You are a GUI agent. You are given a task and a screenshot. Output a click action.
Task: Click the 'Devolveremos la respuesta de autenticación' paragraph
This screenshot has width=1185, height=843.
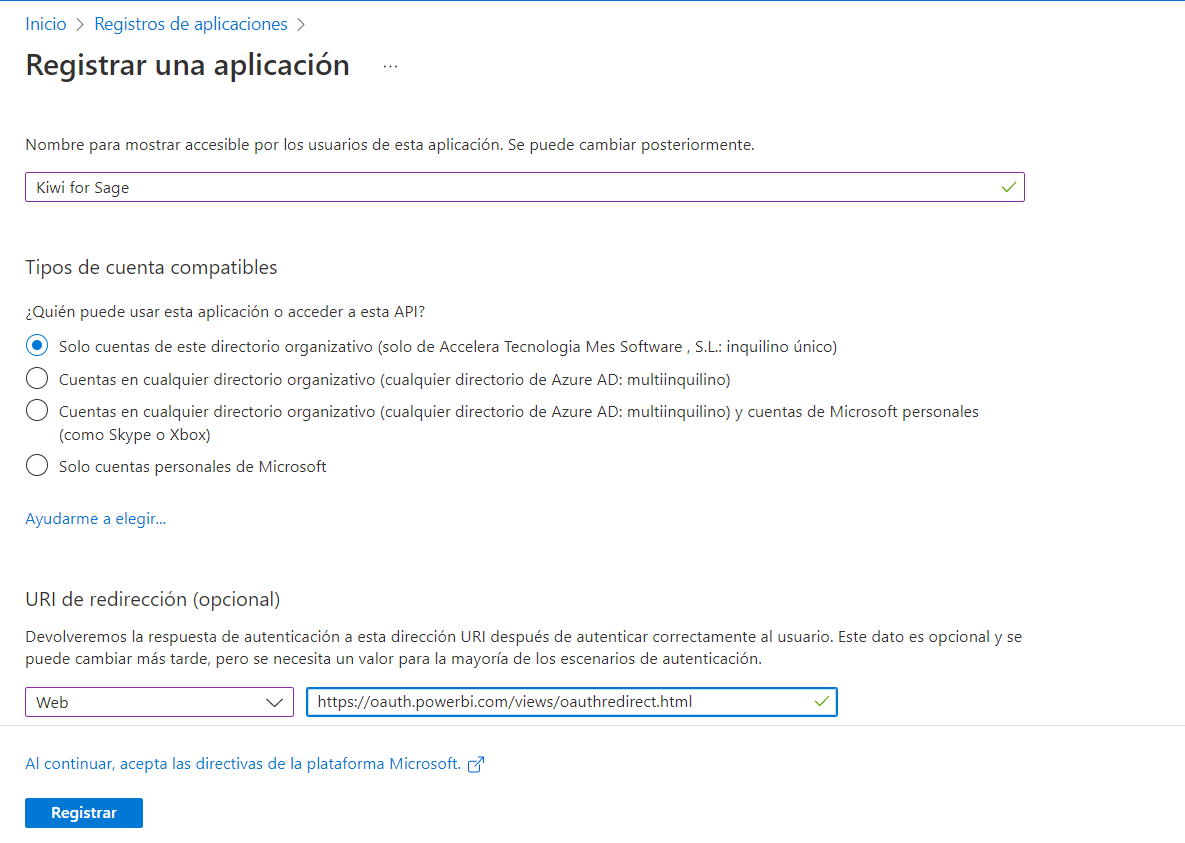point(524,648)
